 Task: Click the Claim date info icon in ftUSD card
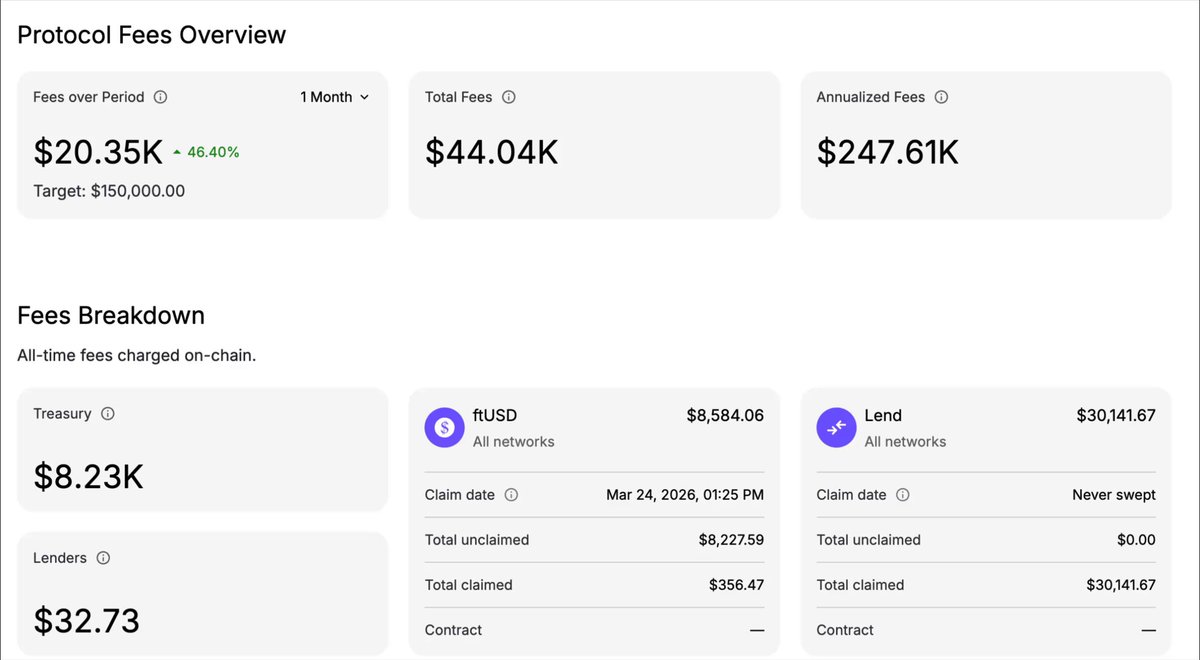point(511,495)
